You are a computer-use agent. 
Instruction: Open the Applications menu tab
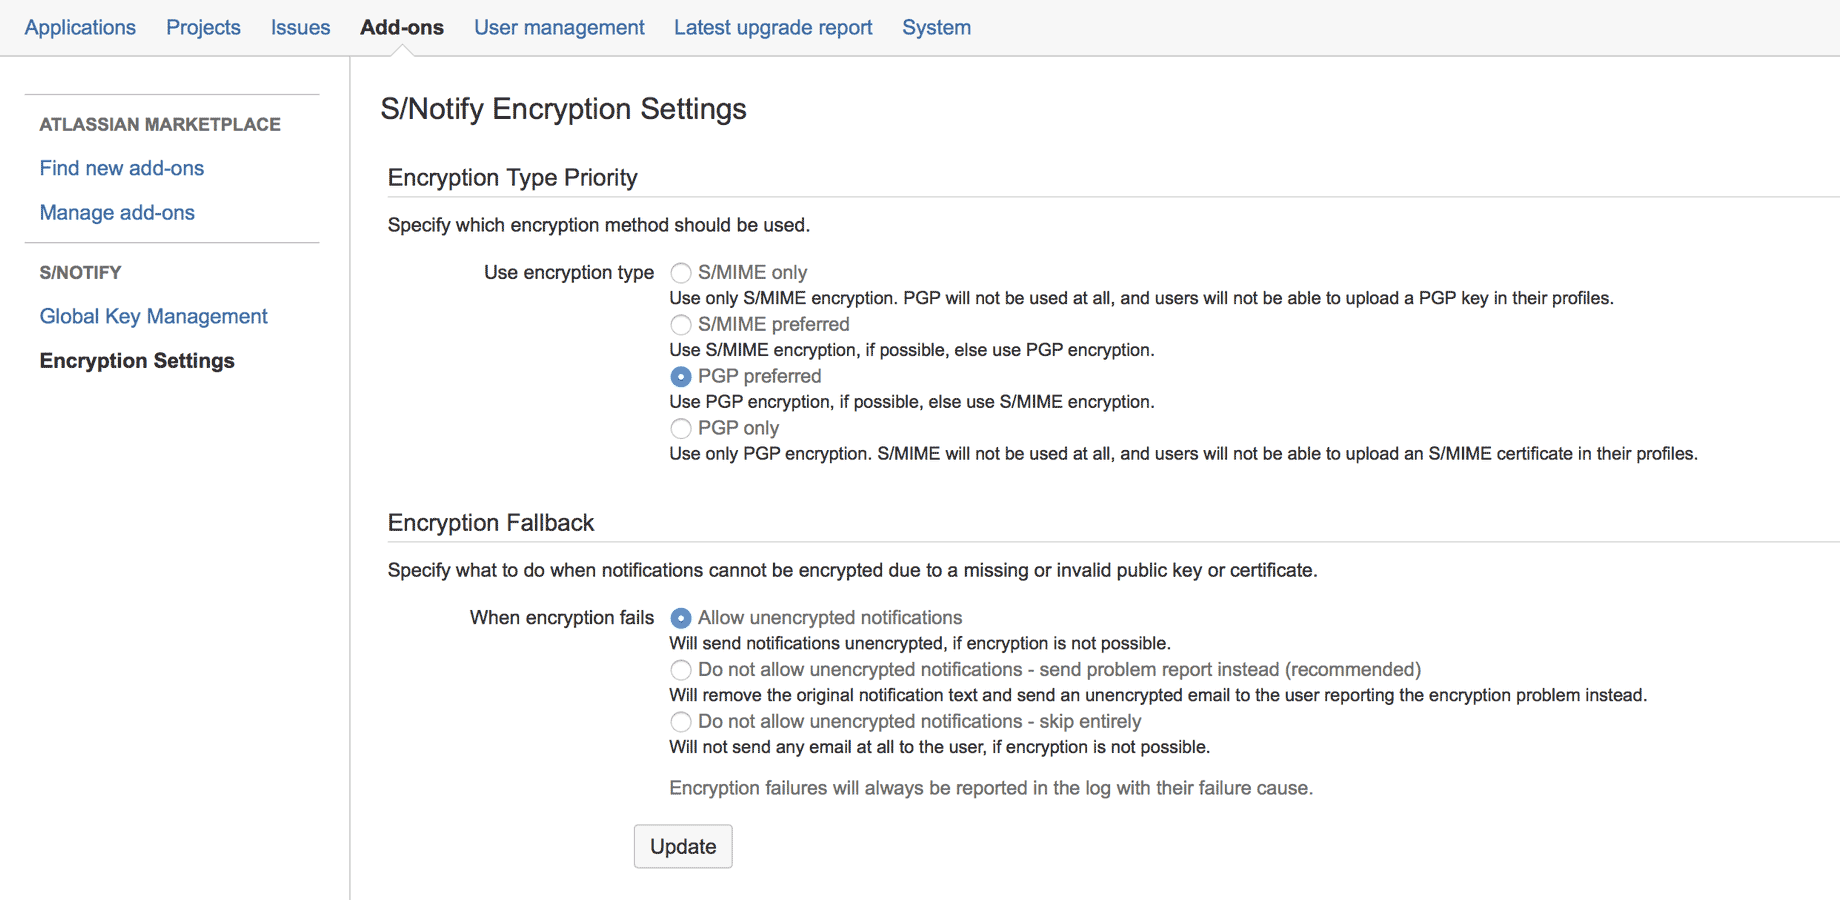[80, 27]
